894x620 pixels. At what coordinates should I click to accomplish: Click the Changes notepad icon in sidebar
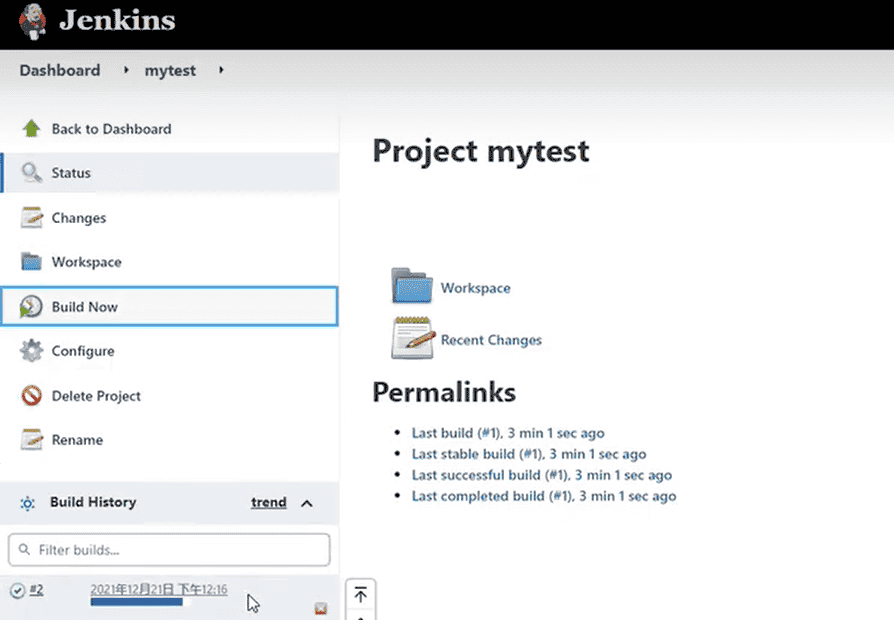tap(32, 218)
